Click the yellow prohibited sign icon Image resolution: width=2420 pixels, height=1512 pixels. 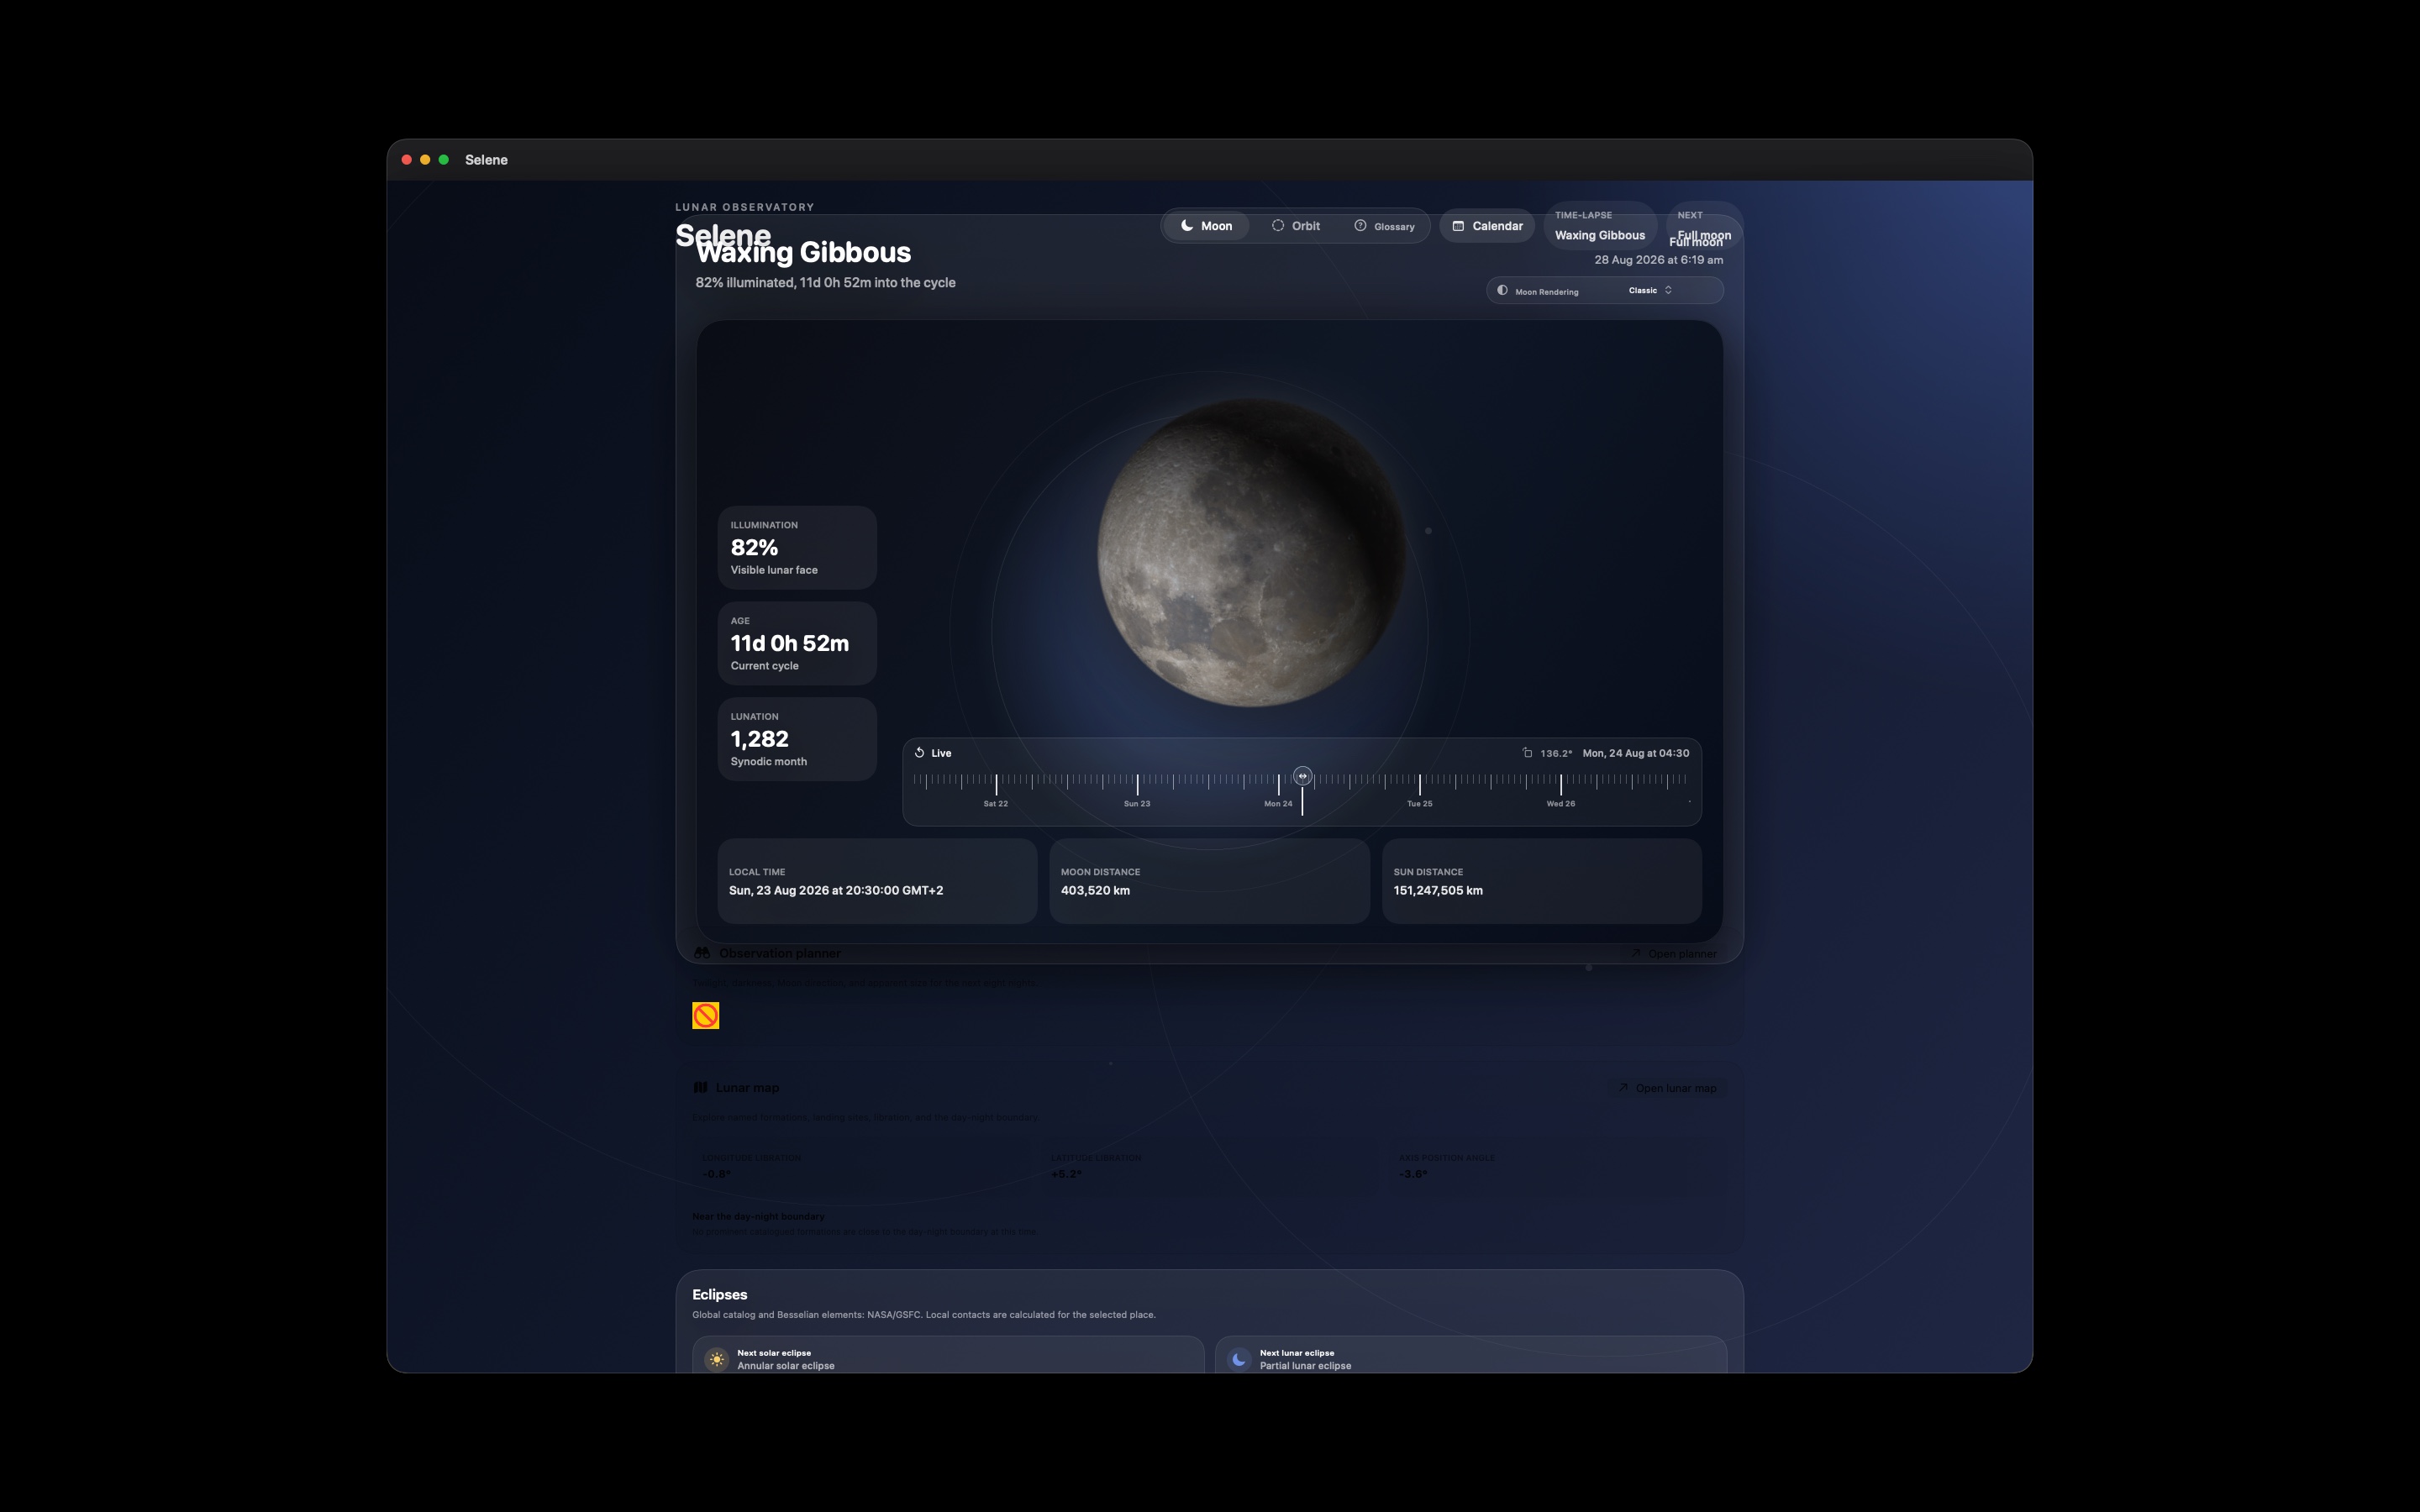click(x=706, y=1016)
